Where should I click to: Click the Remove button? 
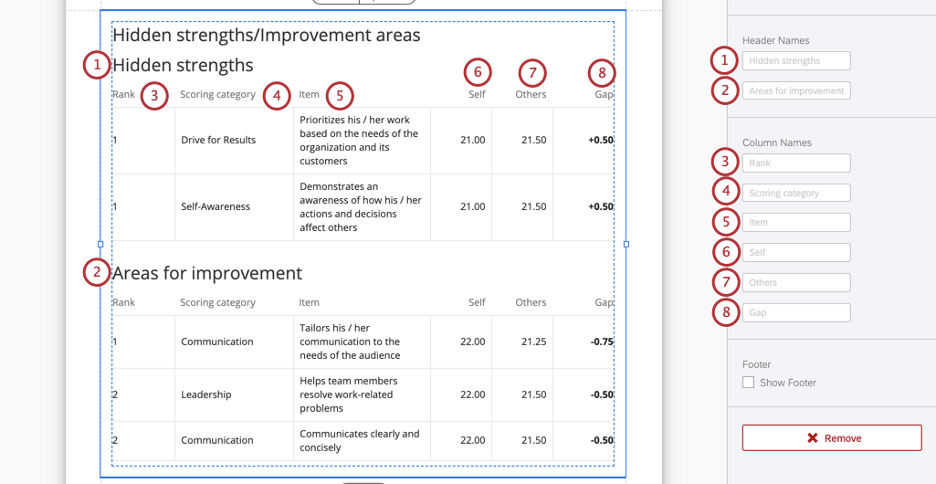[x=832, y=437]
